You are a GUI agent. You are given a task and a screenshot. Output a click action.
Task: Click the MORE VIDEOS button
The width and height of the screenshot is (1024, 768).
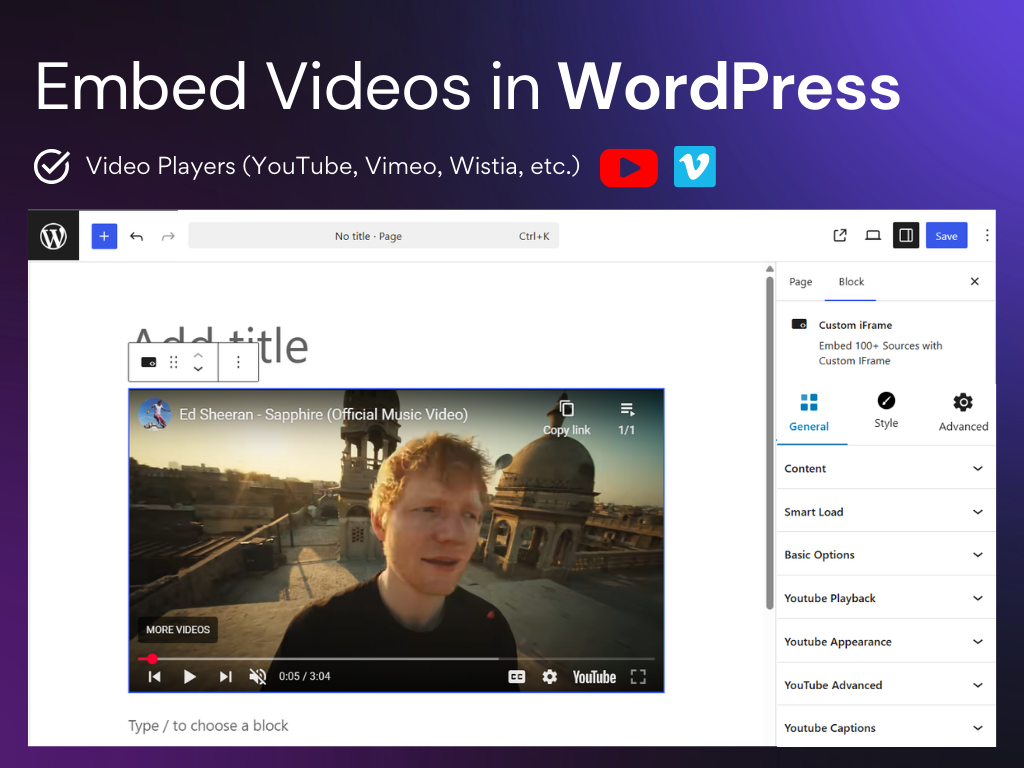coord(178,630)
